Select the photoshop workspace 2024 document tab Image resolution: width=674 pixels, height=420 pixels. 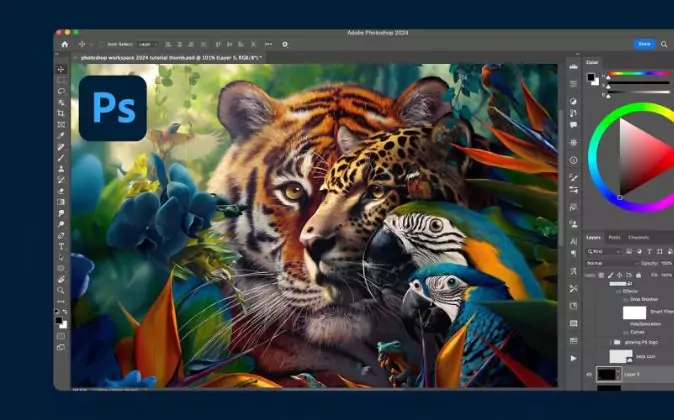pos(171,57)
